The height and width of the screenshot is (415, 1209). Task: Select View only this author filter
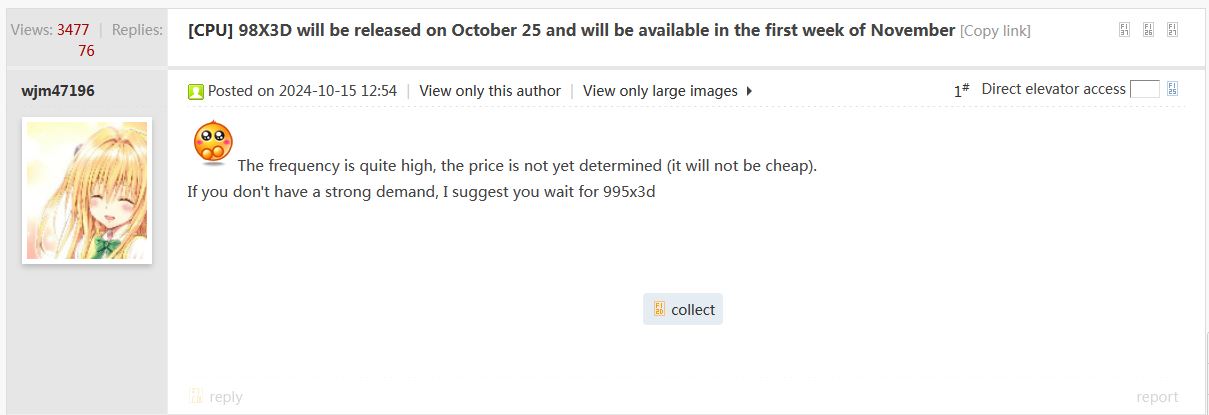[490, 90]
